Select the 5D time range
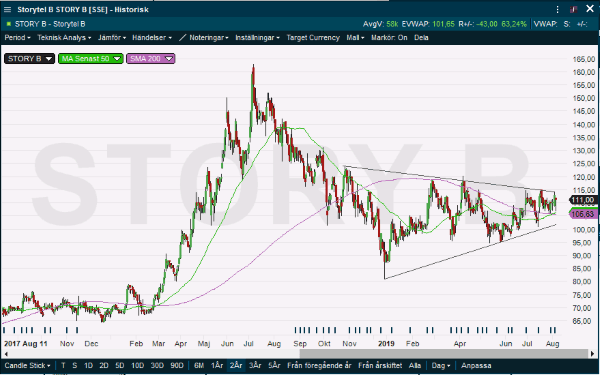 119,366
